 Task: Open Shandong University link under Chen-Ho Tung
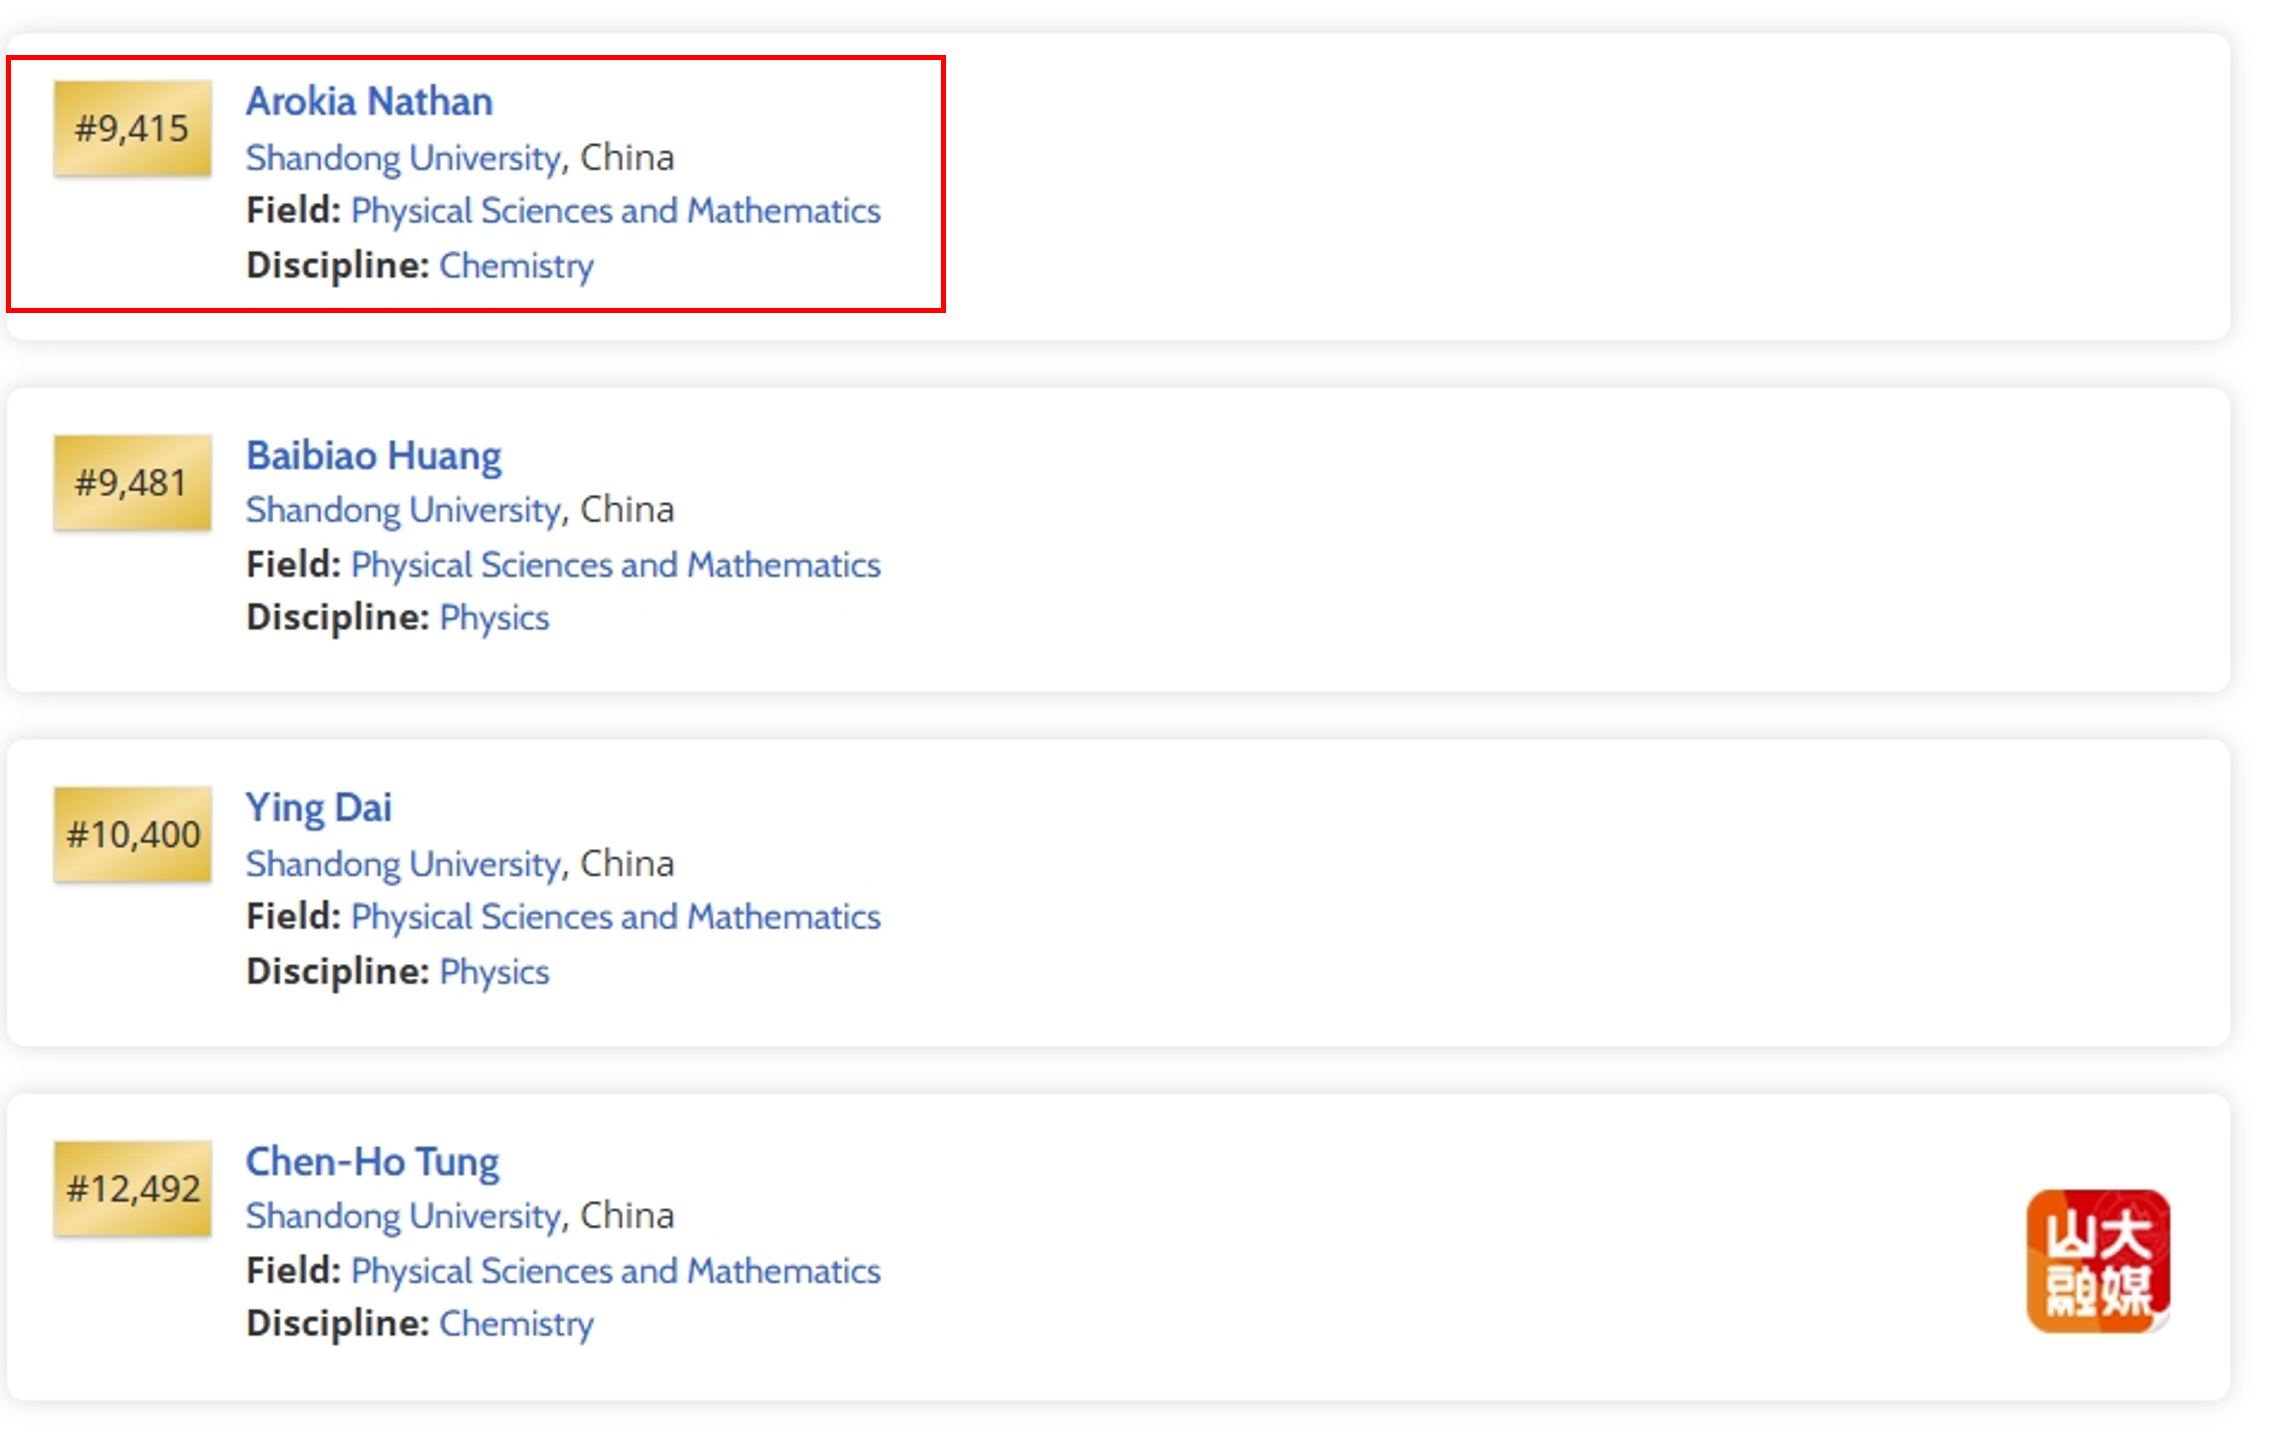[404, 1216]
